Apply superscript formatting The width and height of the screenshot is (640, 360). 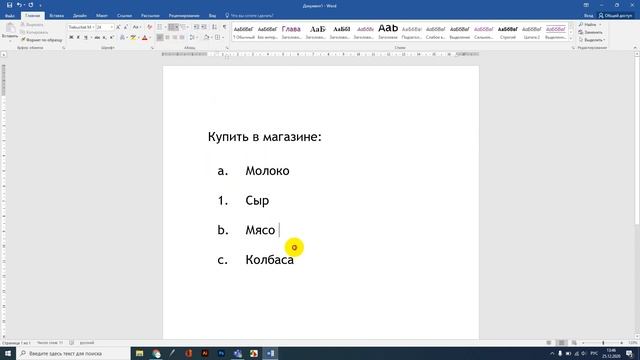coord(111,38)
